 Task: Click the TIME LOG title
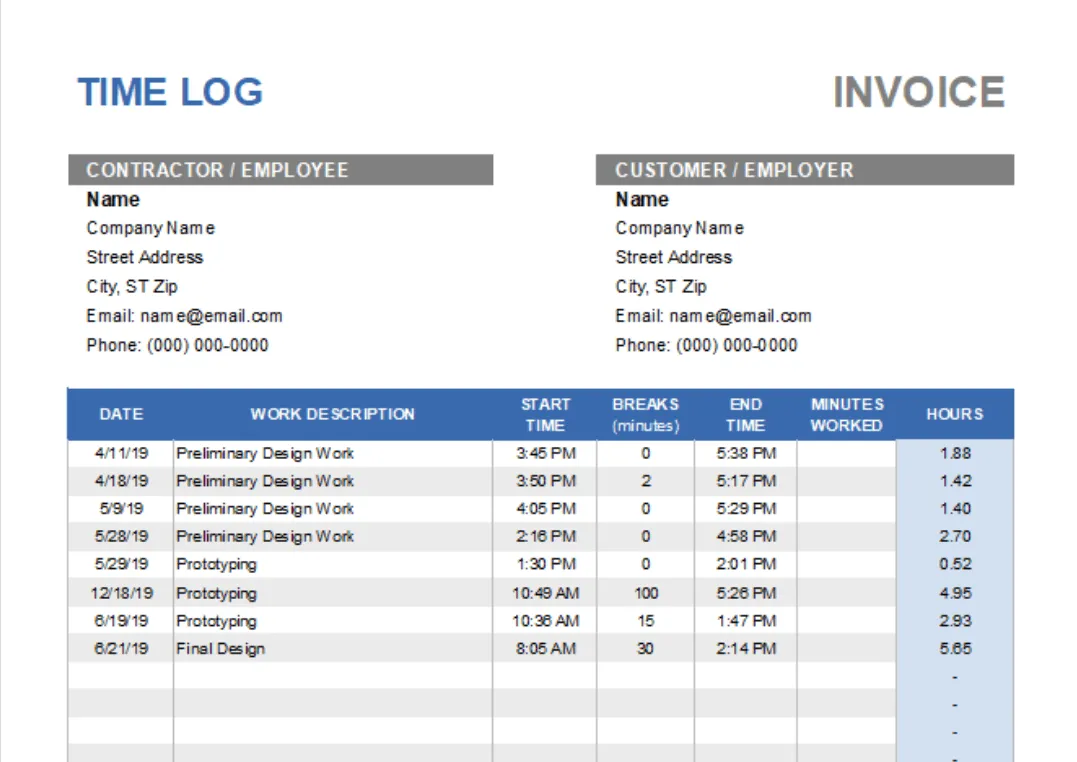(170, 92)
